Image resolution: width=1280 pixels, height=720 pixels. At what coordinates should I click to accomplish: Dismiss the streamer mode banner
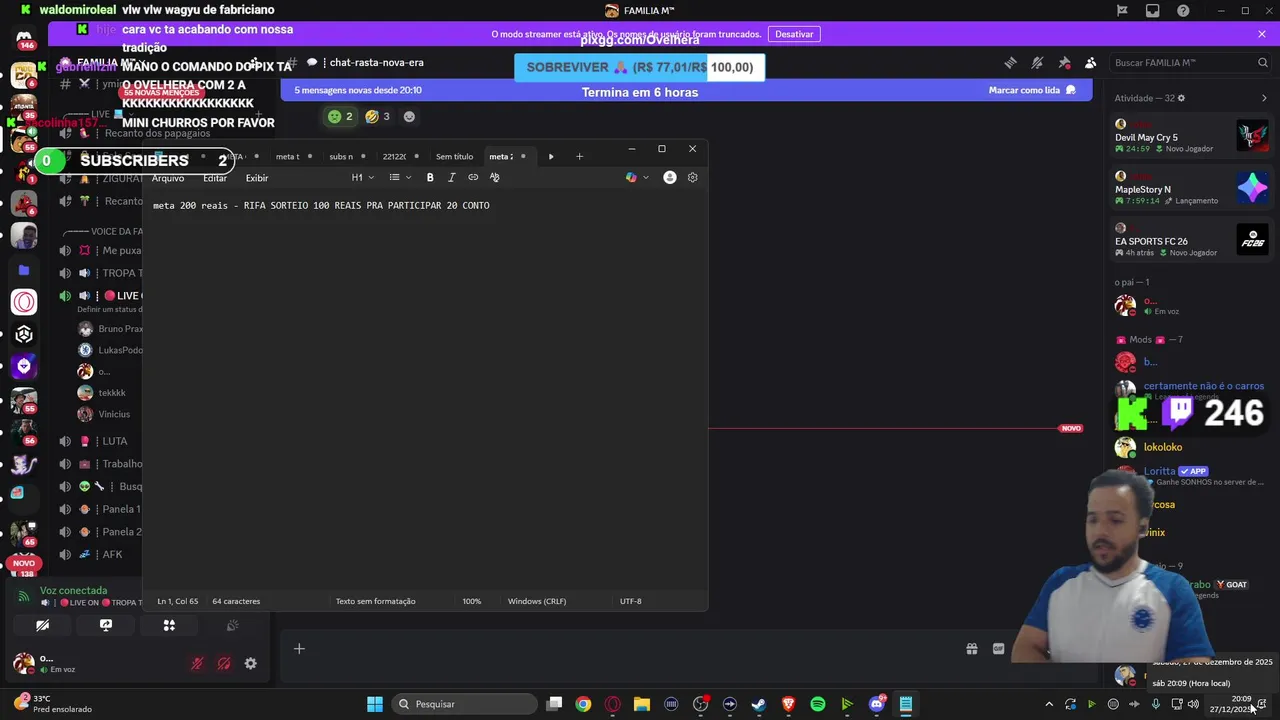[x=1262, y=34]
